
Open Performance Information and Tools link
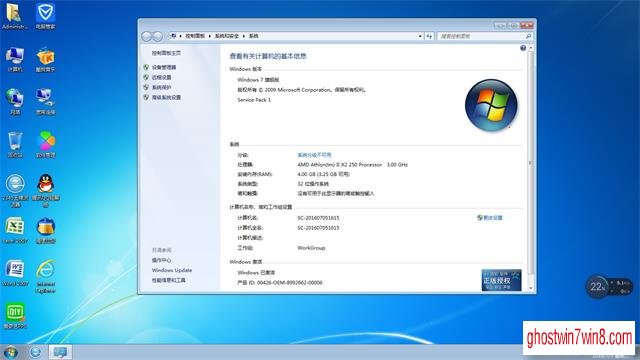pyautogui.click(x=169, y=281)
